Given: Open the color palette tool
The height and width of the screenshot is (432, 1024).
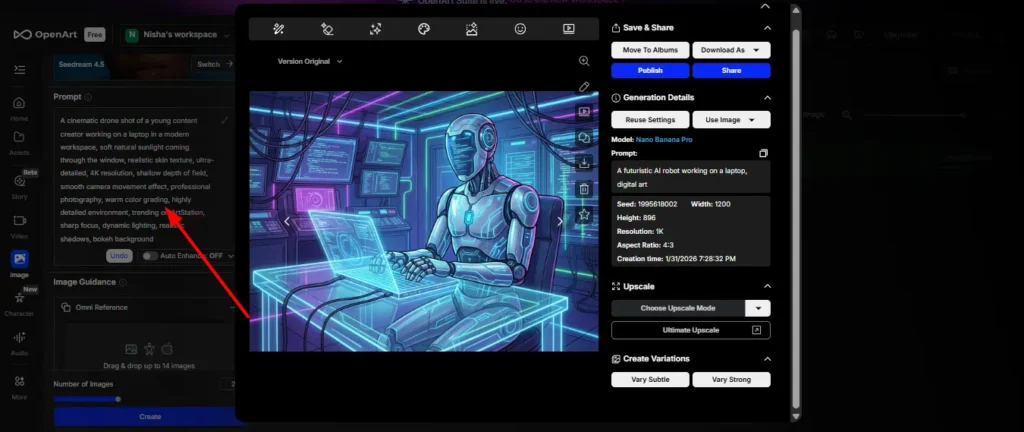Looking at the screenshot, I should (x=423, y=29).
